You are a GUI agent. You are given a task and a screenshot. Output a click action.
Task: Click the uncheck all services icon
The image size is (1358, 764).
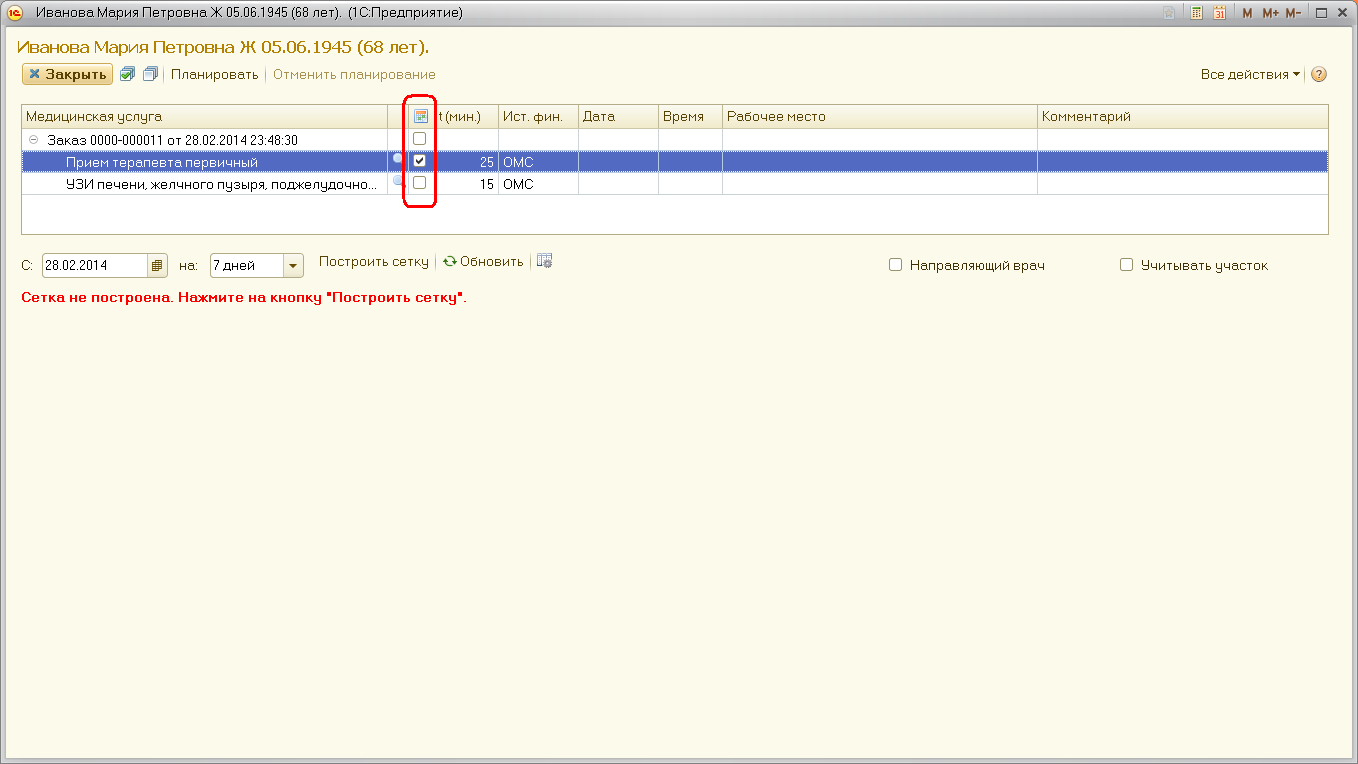pyautogui.click(x=150, y=74)
